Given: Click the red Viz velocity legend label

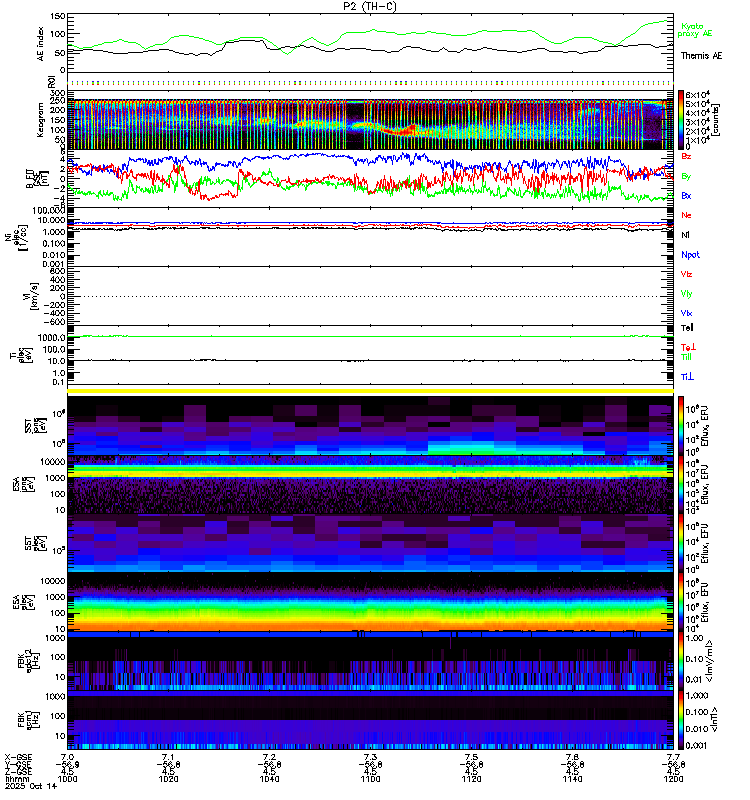Looking at the screenshot, I should (686, 274).
